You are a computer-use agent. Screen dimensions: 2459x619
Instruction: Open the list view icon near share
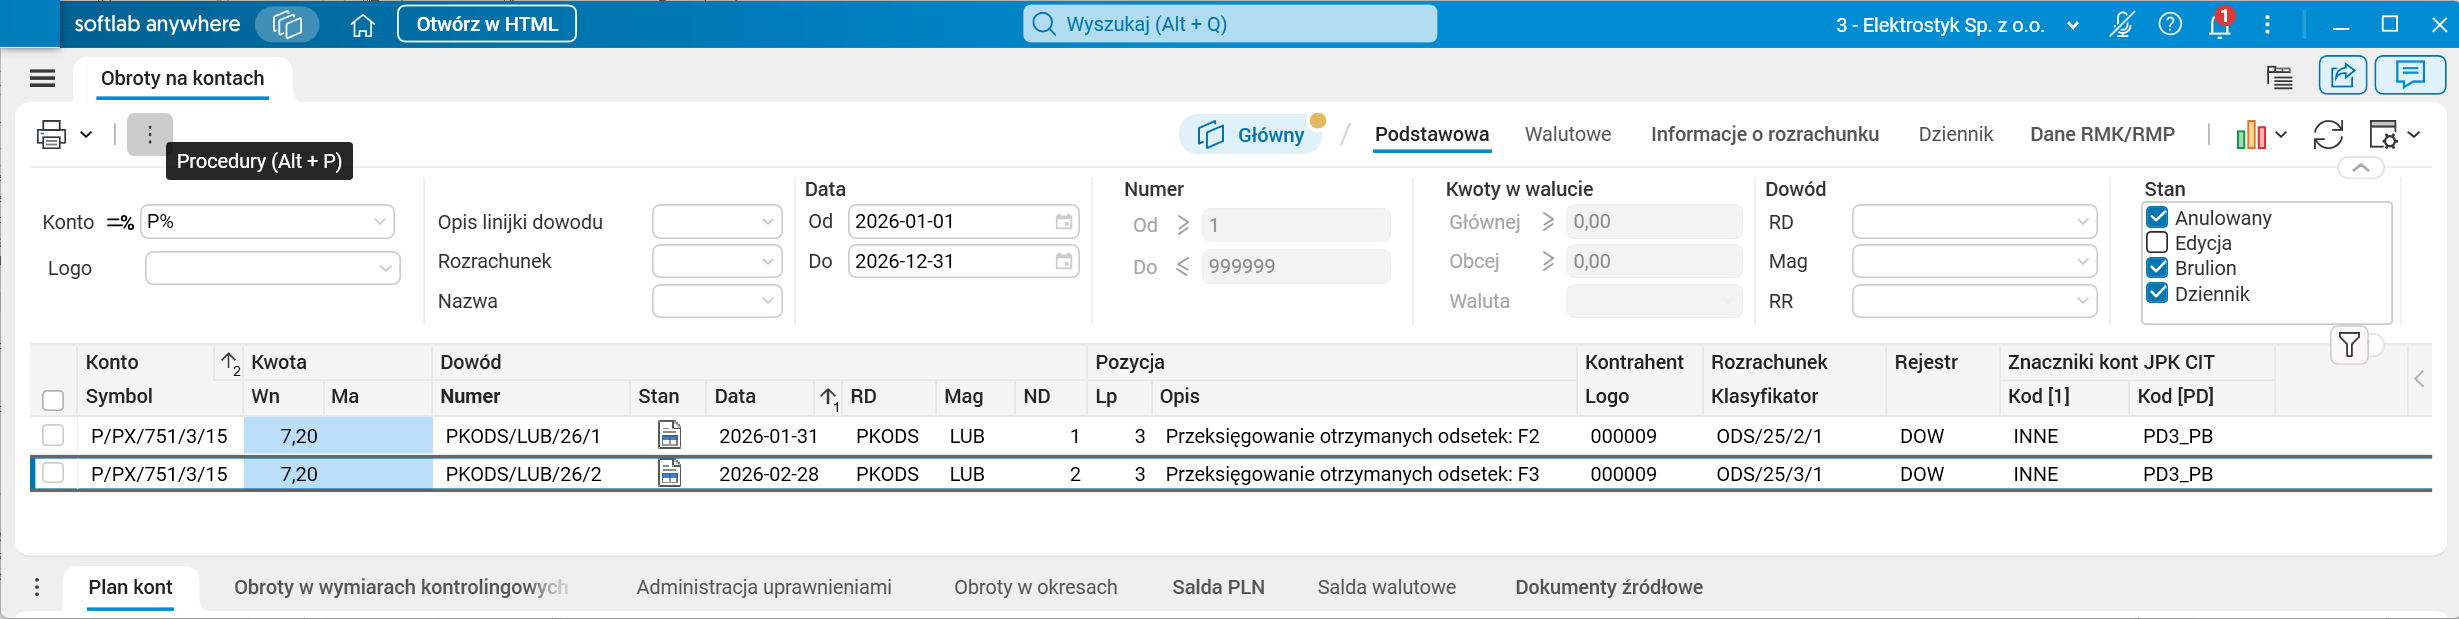pyautogui.click(x=2280, y=77)
